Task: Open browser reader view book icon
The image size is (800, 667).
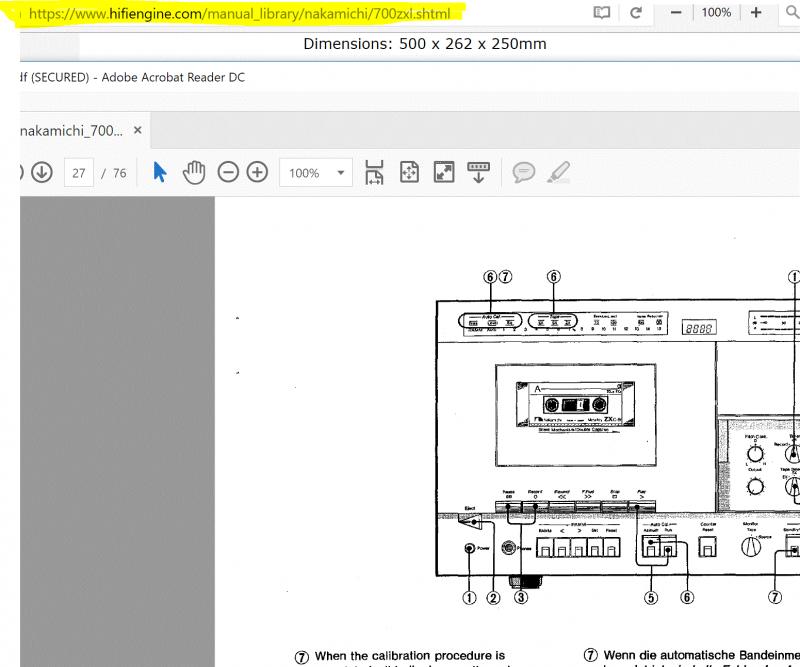Action: [x=601, y=13]
